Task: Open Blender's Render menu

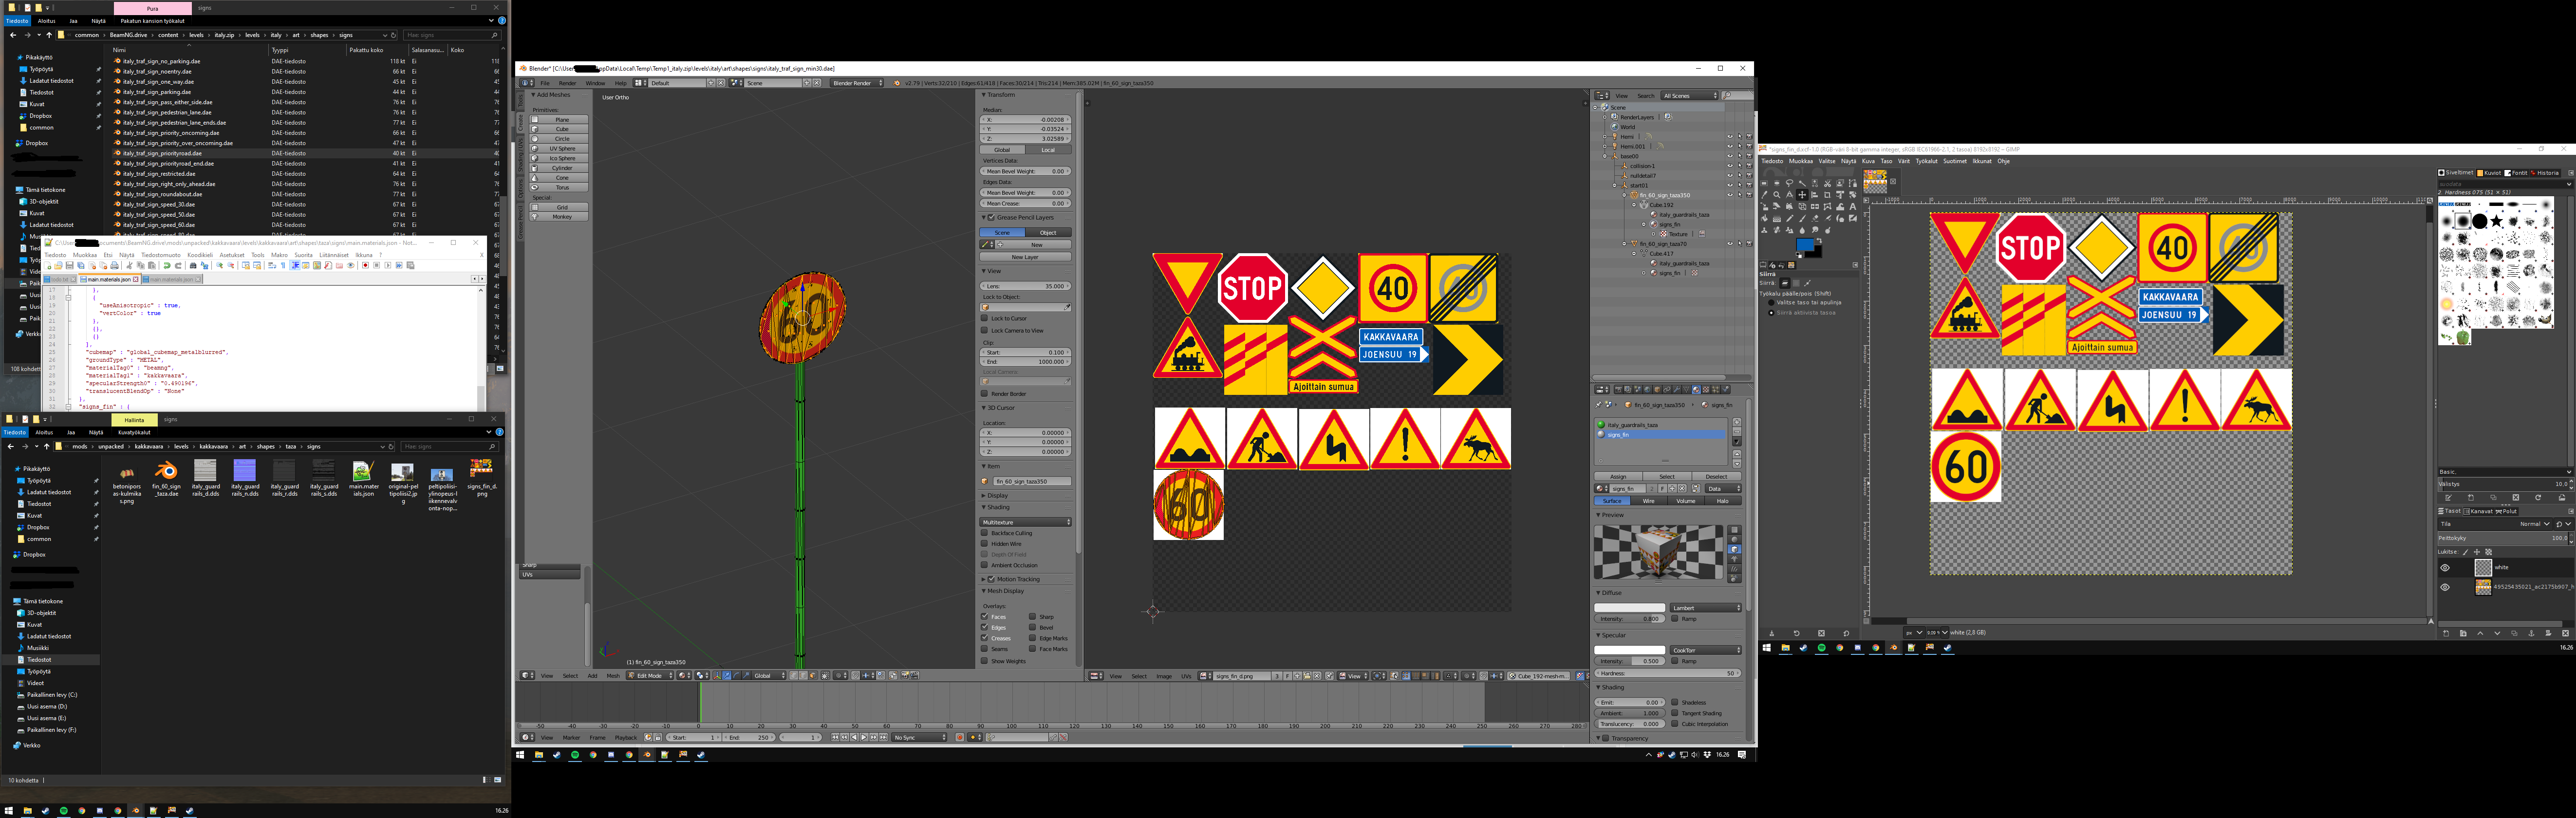Action: pos(568,83)
